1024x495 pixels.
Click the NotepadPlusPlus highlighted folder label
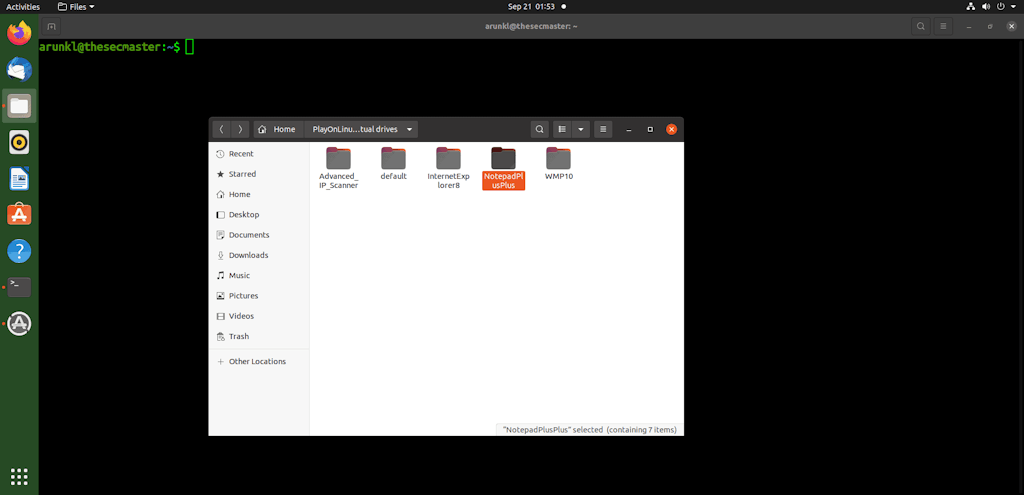click(x=504, y=181)
